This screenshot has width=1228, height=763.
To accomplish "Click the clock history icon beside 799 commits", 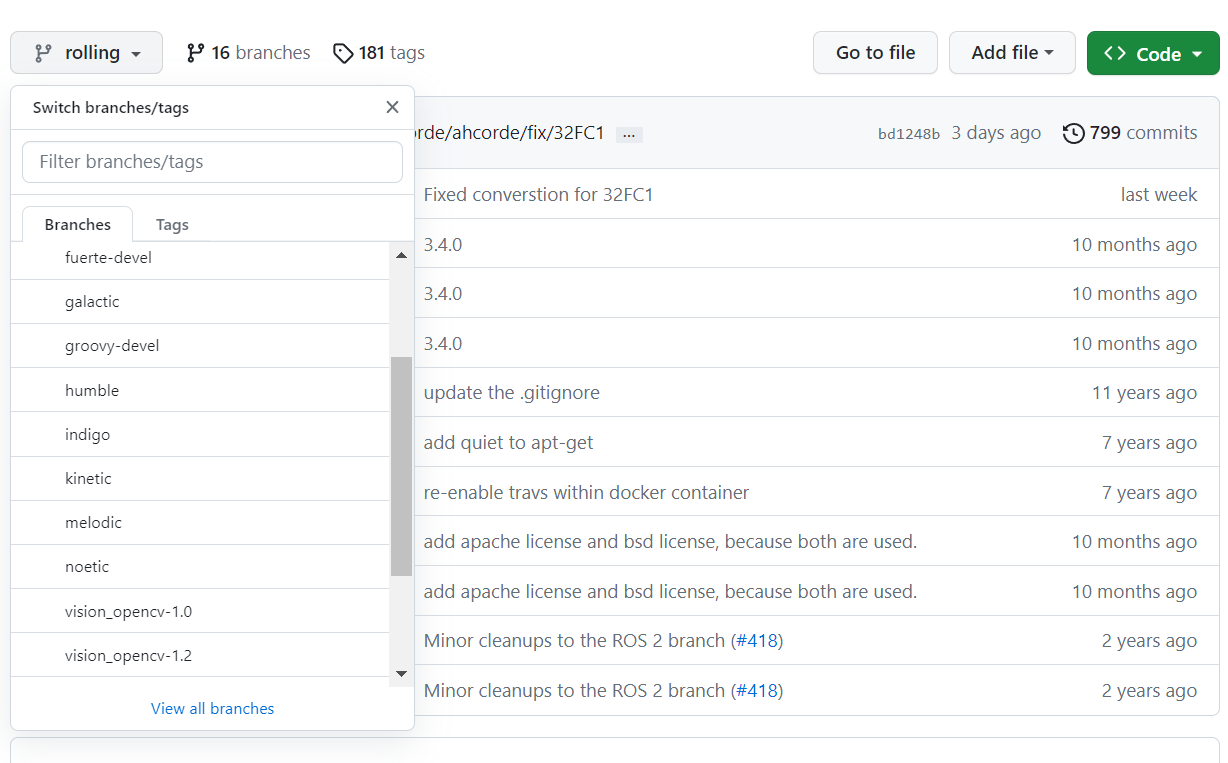I will tap(1073, 133).
